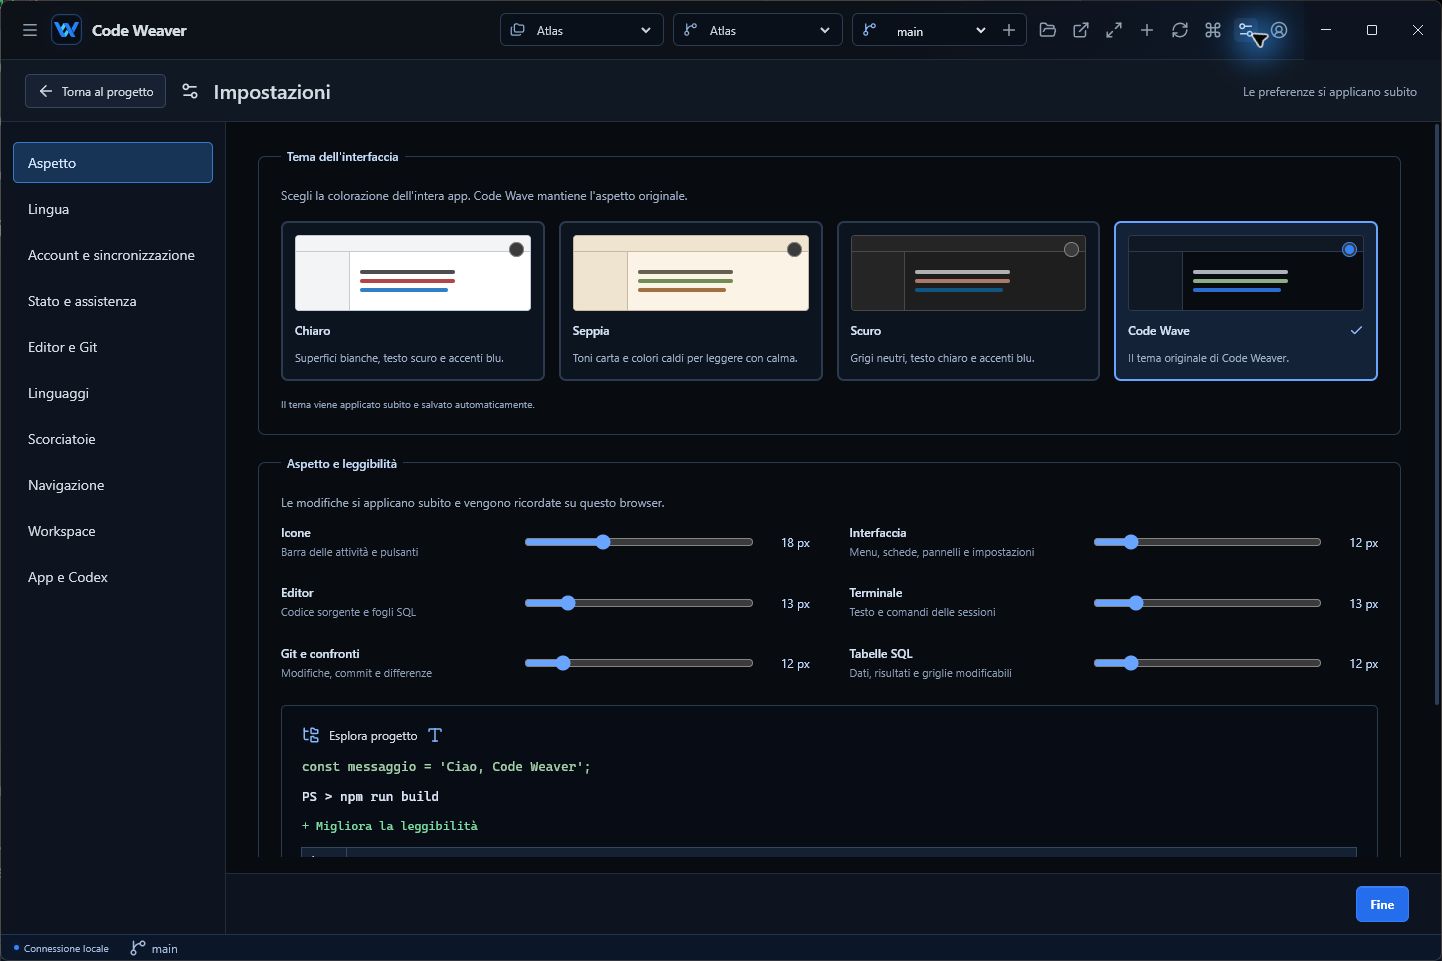Viewport: 1442px width, 961px height.
Task: Click the command shortcuts icon
Action: click(1213, 30)
